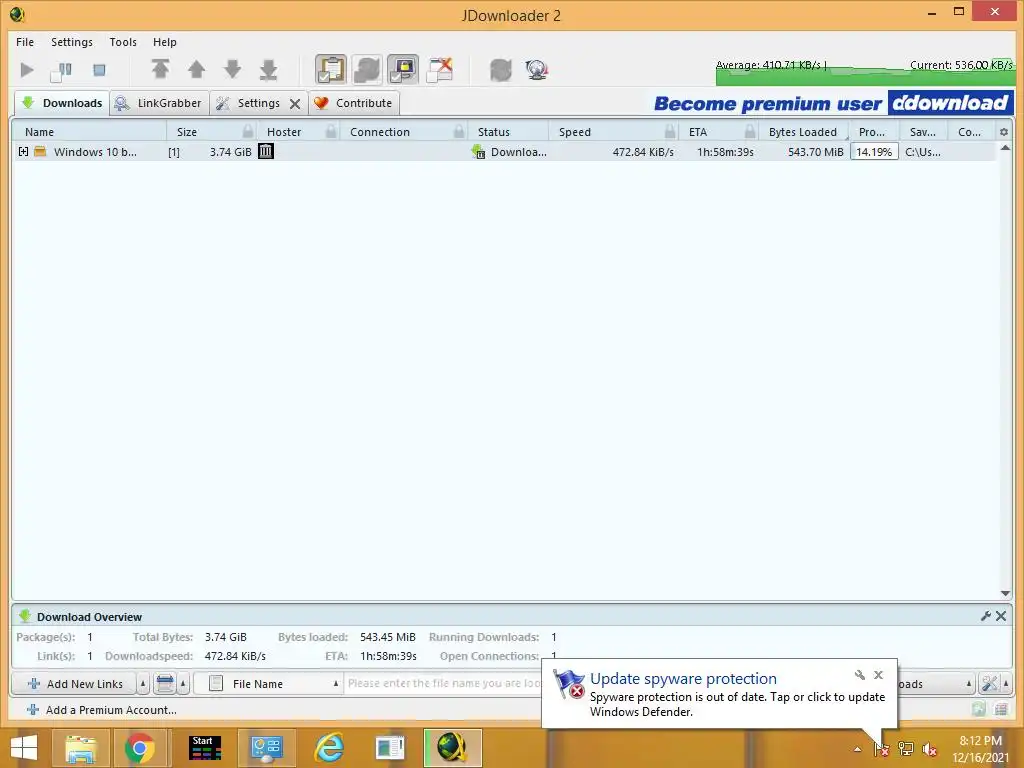Open Internet Explorer from the taskbar
This screenshot has width=1024, height=768.
pos(328,748)
